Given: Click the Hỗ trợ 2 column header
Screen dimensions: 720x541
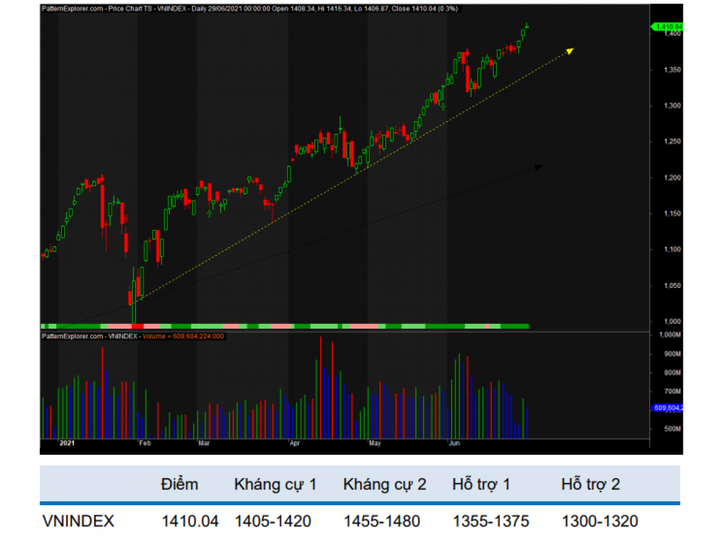Looking at the screenshot, I should [591, 484].
